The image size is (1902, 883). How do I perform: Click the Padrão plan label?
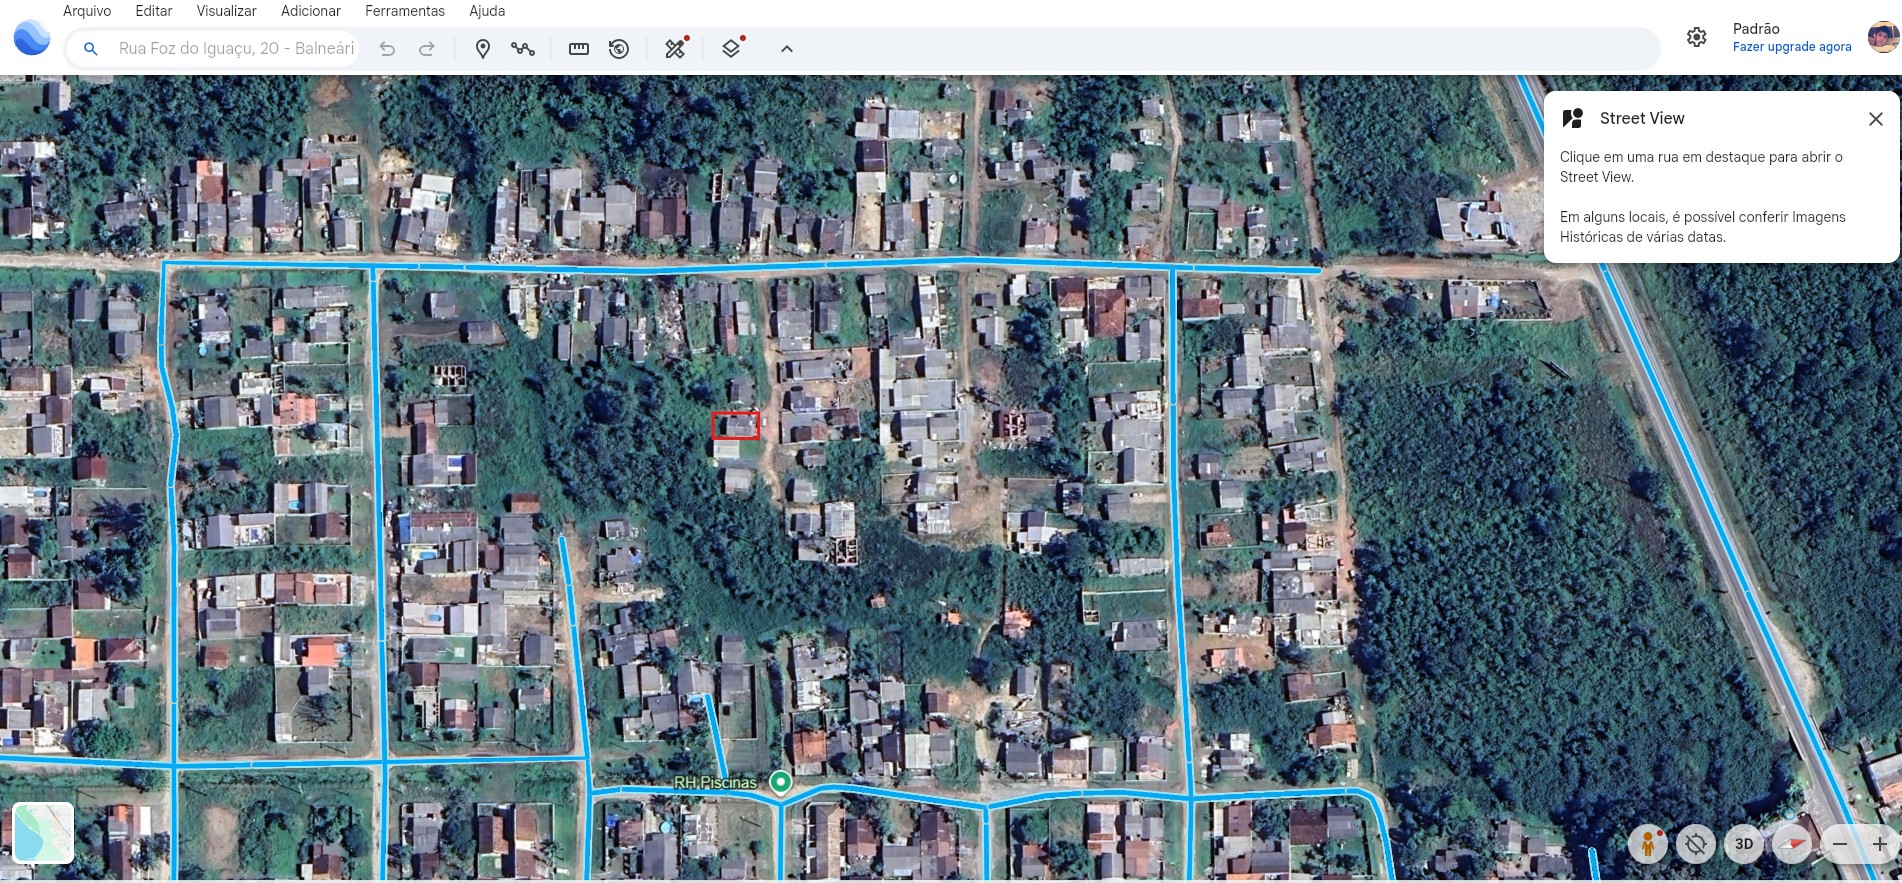(1756, 29)
